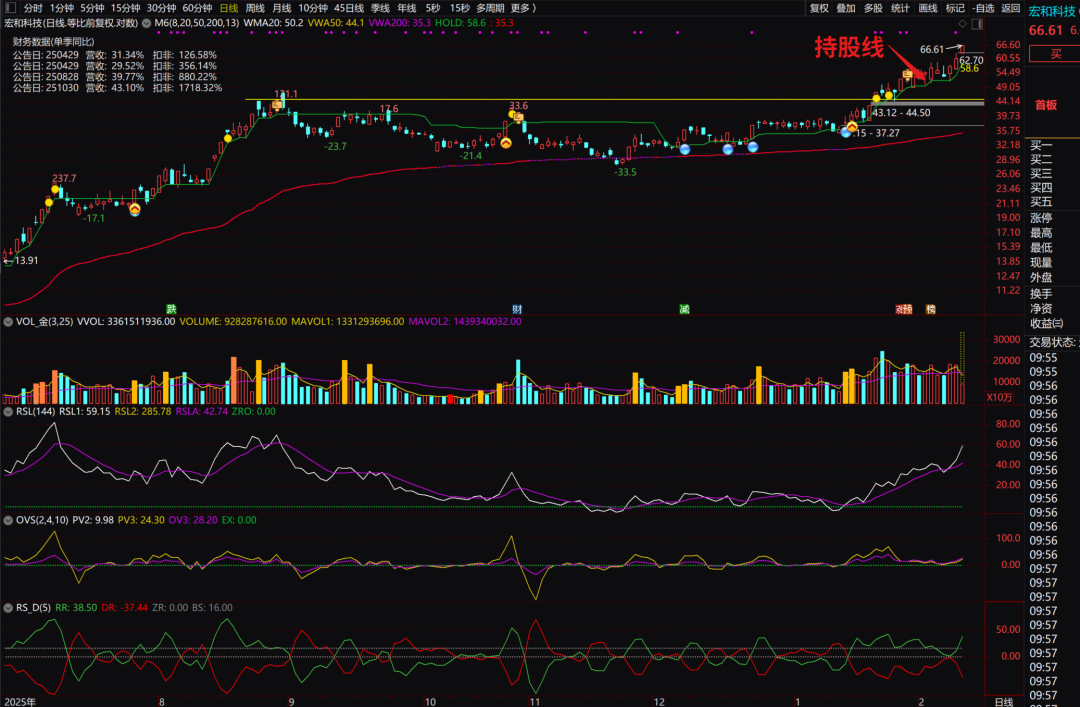Click the yellow signal dot beside 237.7 label
The width and height of the screenshot is (1080, 707).
pos(55,189)
